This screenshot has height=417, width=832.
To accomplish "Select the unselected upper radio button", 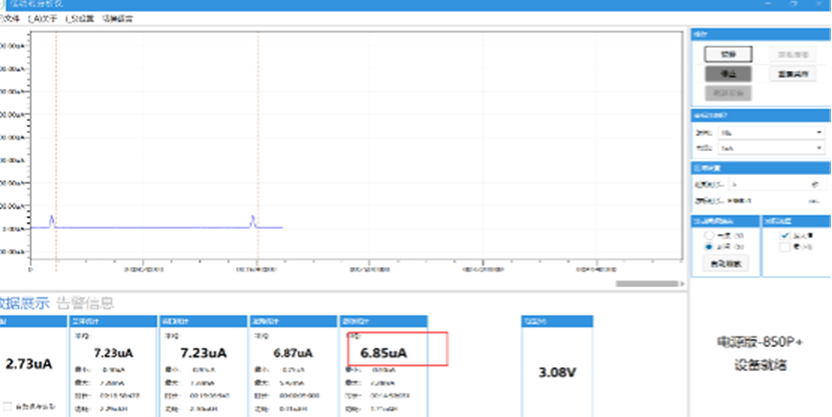I will click(x=709, y=234).
